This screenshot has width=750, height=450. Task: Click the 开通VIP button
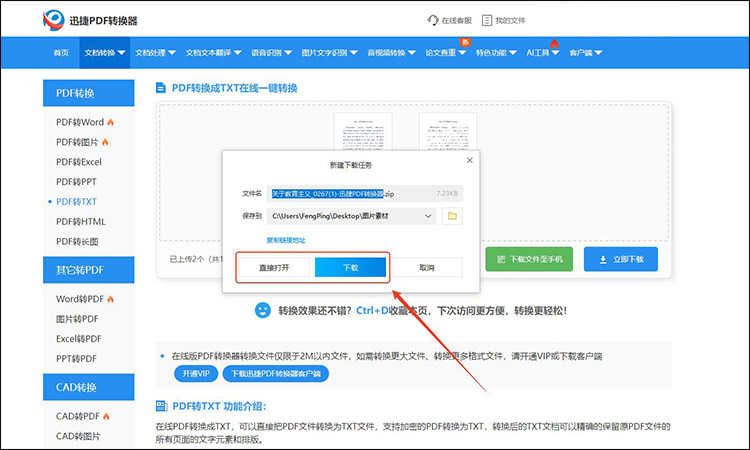click(x=196, y=373)
